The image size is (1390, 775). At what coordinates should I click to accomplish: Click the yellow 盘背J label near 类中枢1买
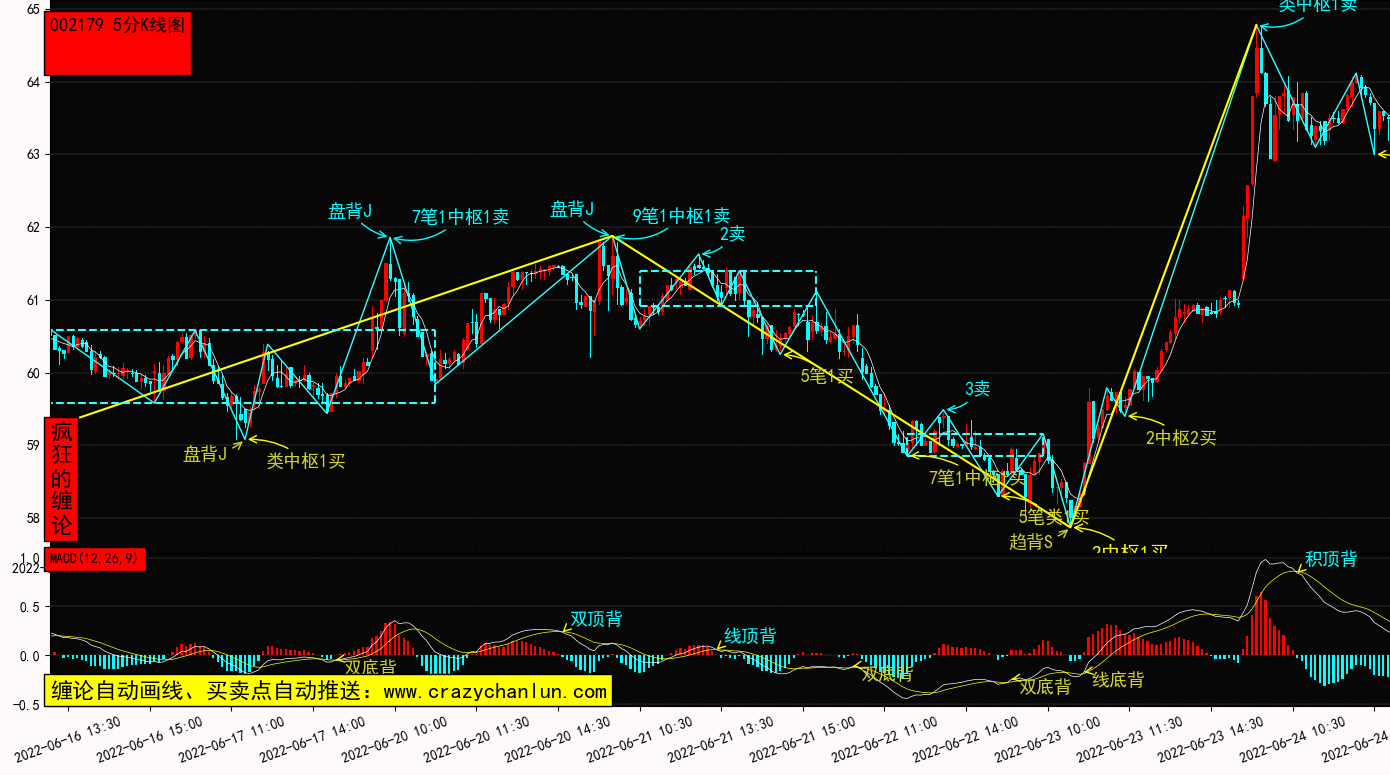205,455
